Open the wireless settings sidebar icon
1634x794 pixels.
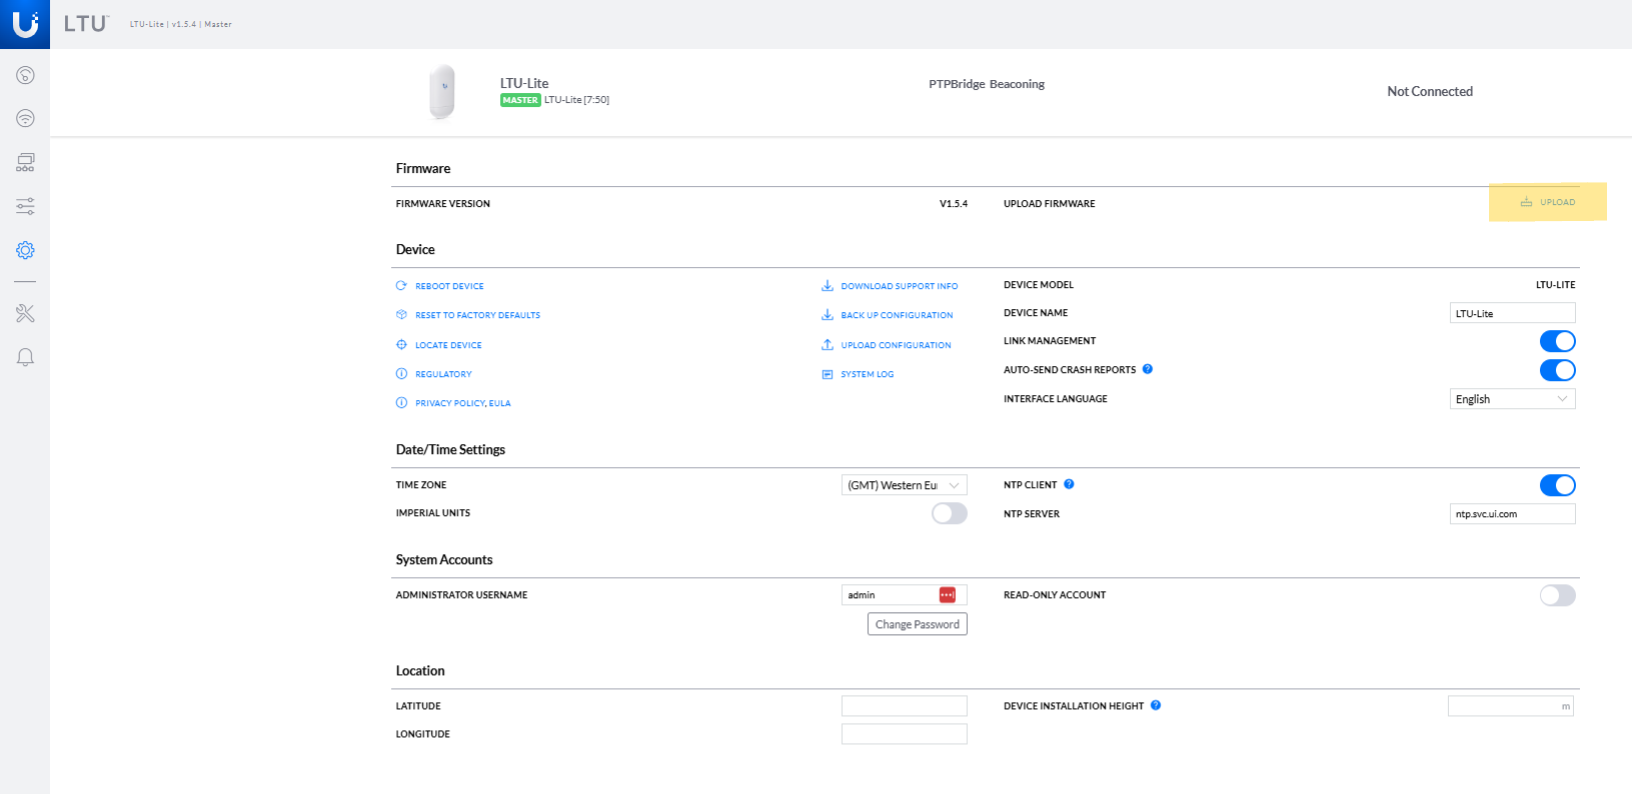(x=25, y=118)
